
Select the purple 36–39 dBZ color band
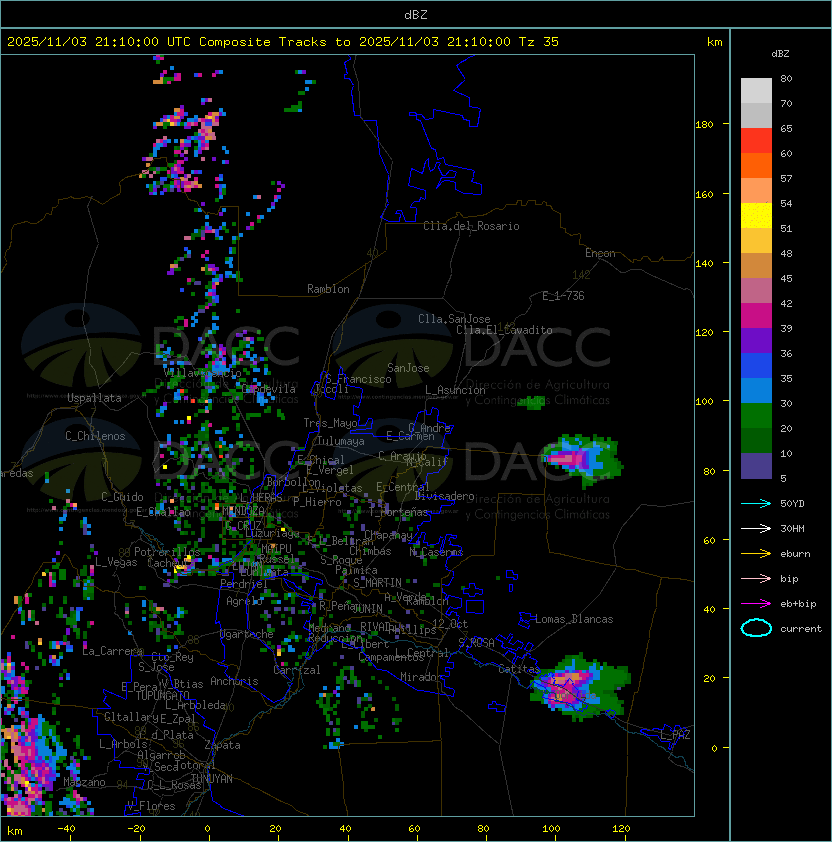pyautogui.click(x=756, y=341)
